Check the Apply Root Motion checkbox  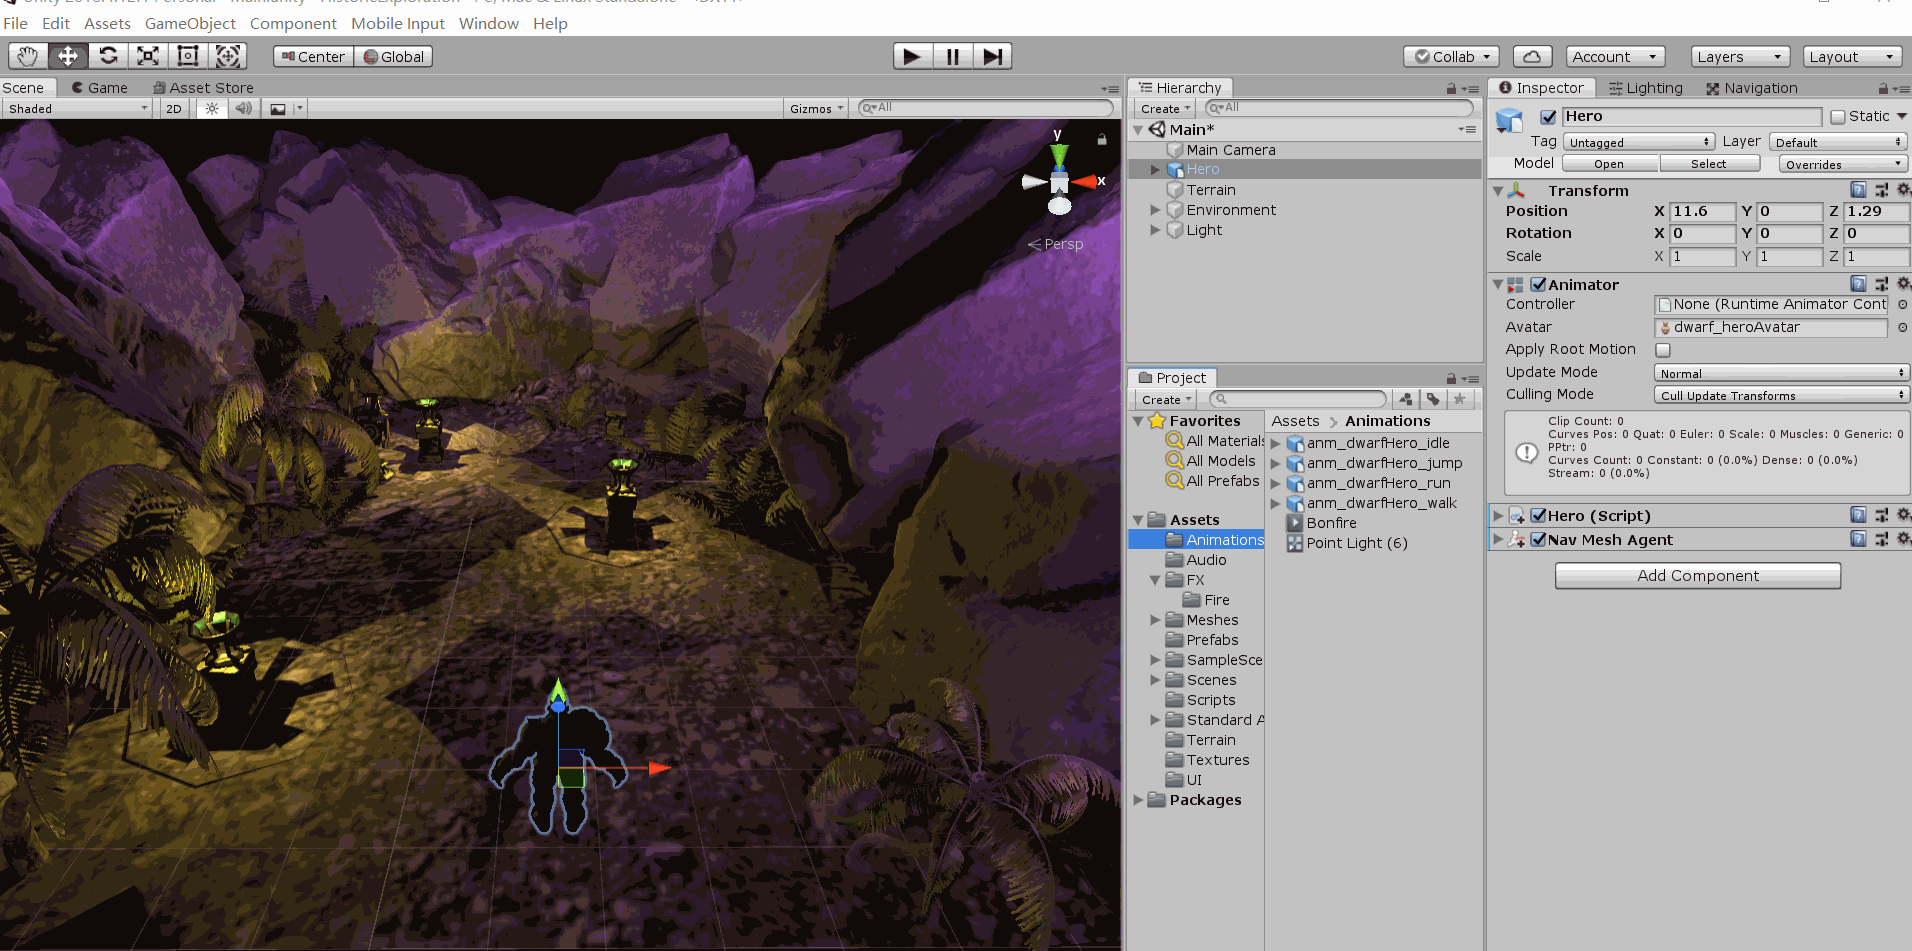(1663, 350)
